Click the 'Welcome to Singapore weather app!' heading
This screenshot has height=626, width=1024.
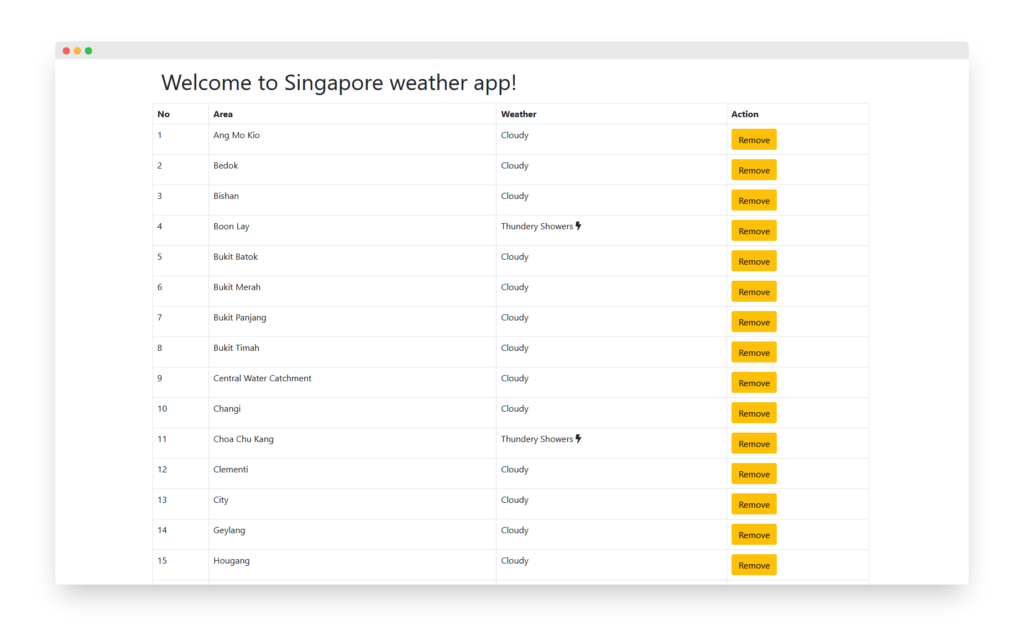(339, 83)
